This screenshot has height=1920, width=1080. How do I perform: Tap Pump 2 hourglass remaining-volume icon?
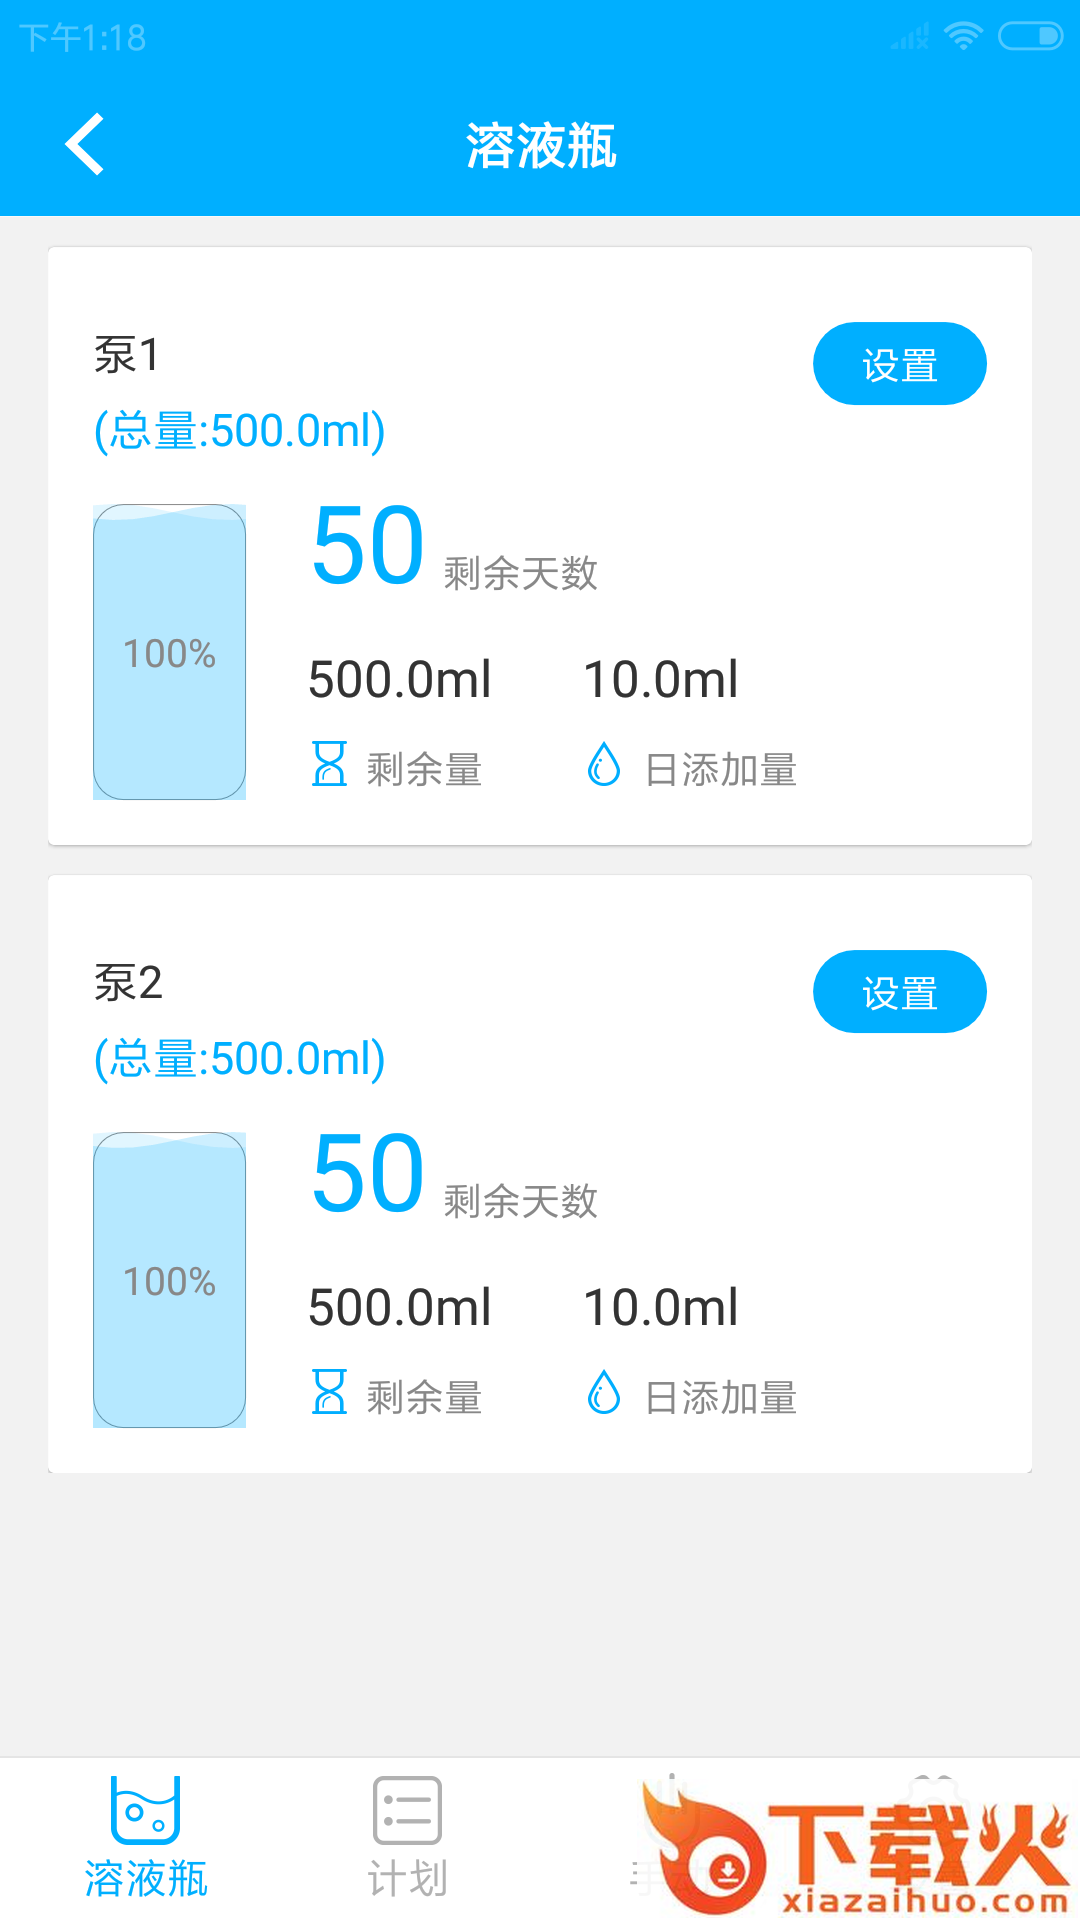[x=329, y=1393]
